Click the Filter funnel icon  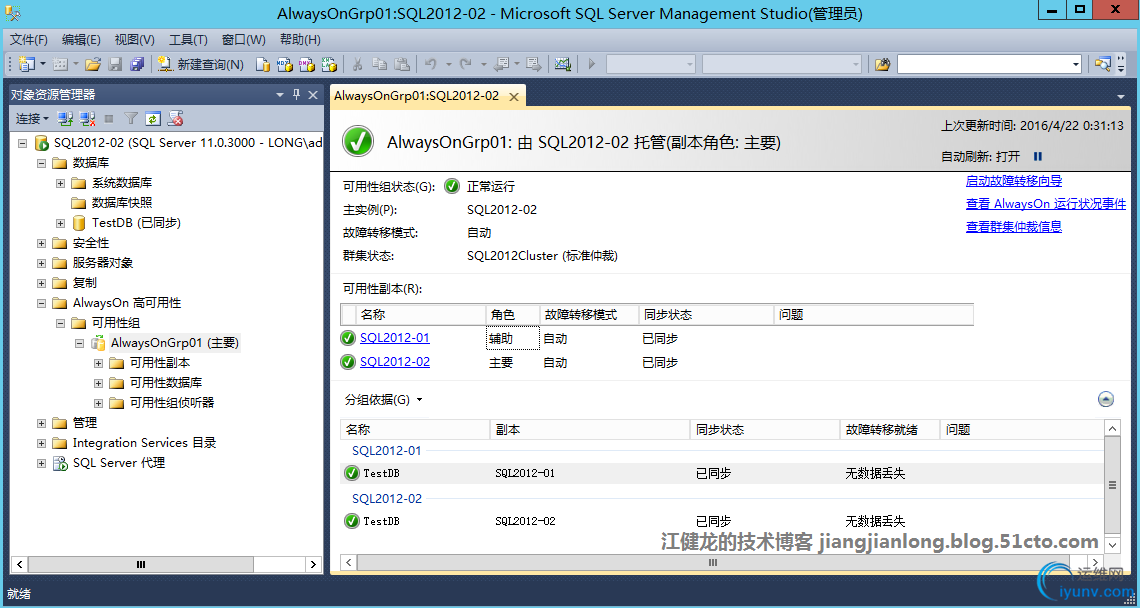tap(131, 118)
